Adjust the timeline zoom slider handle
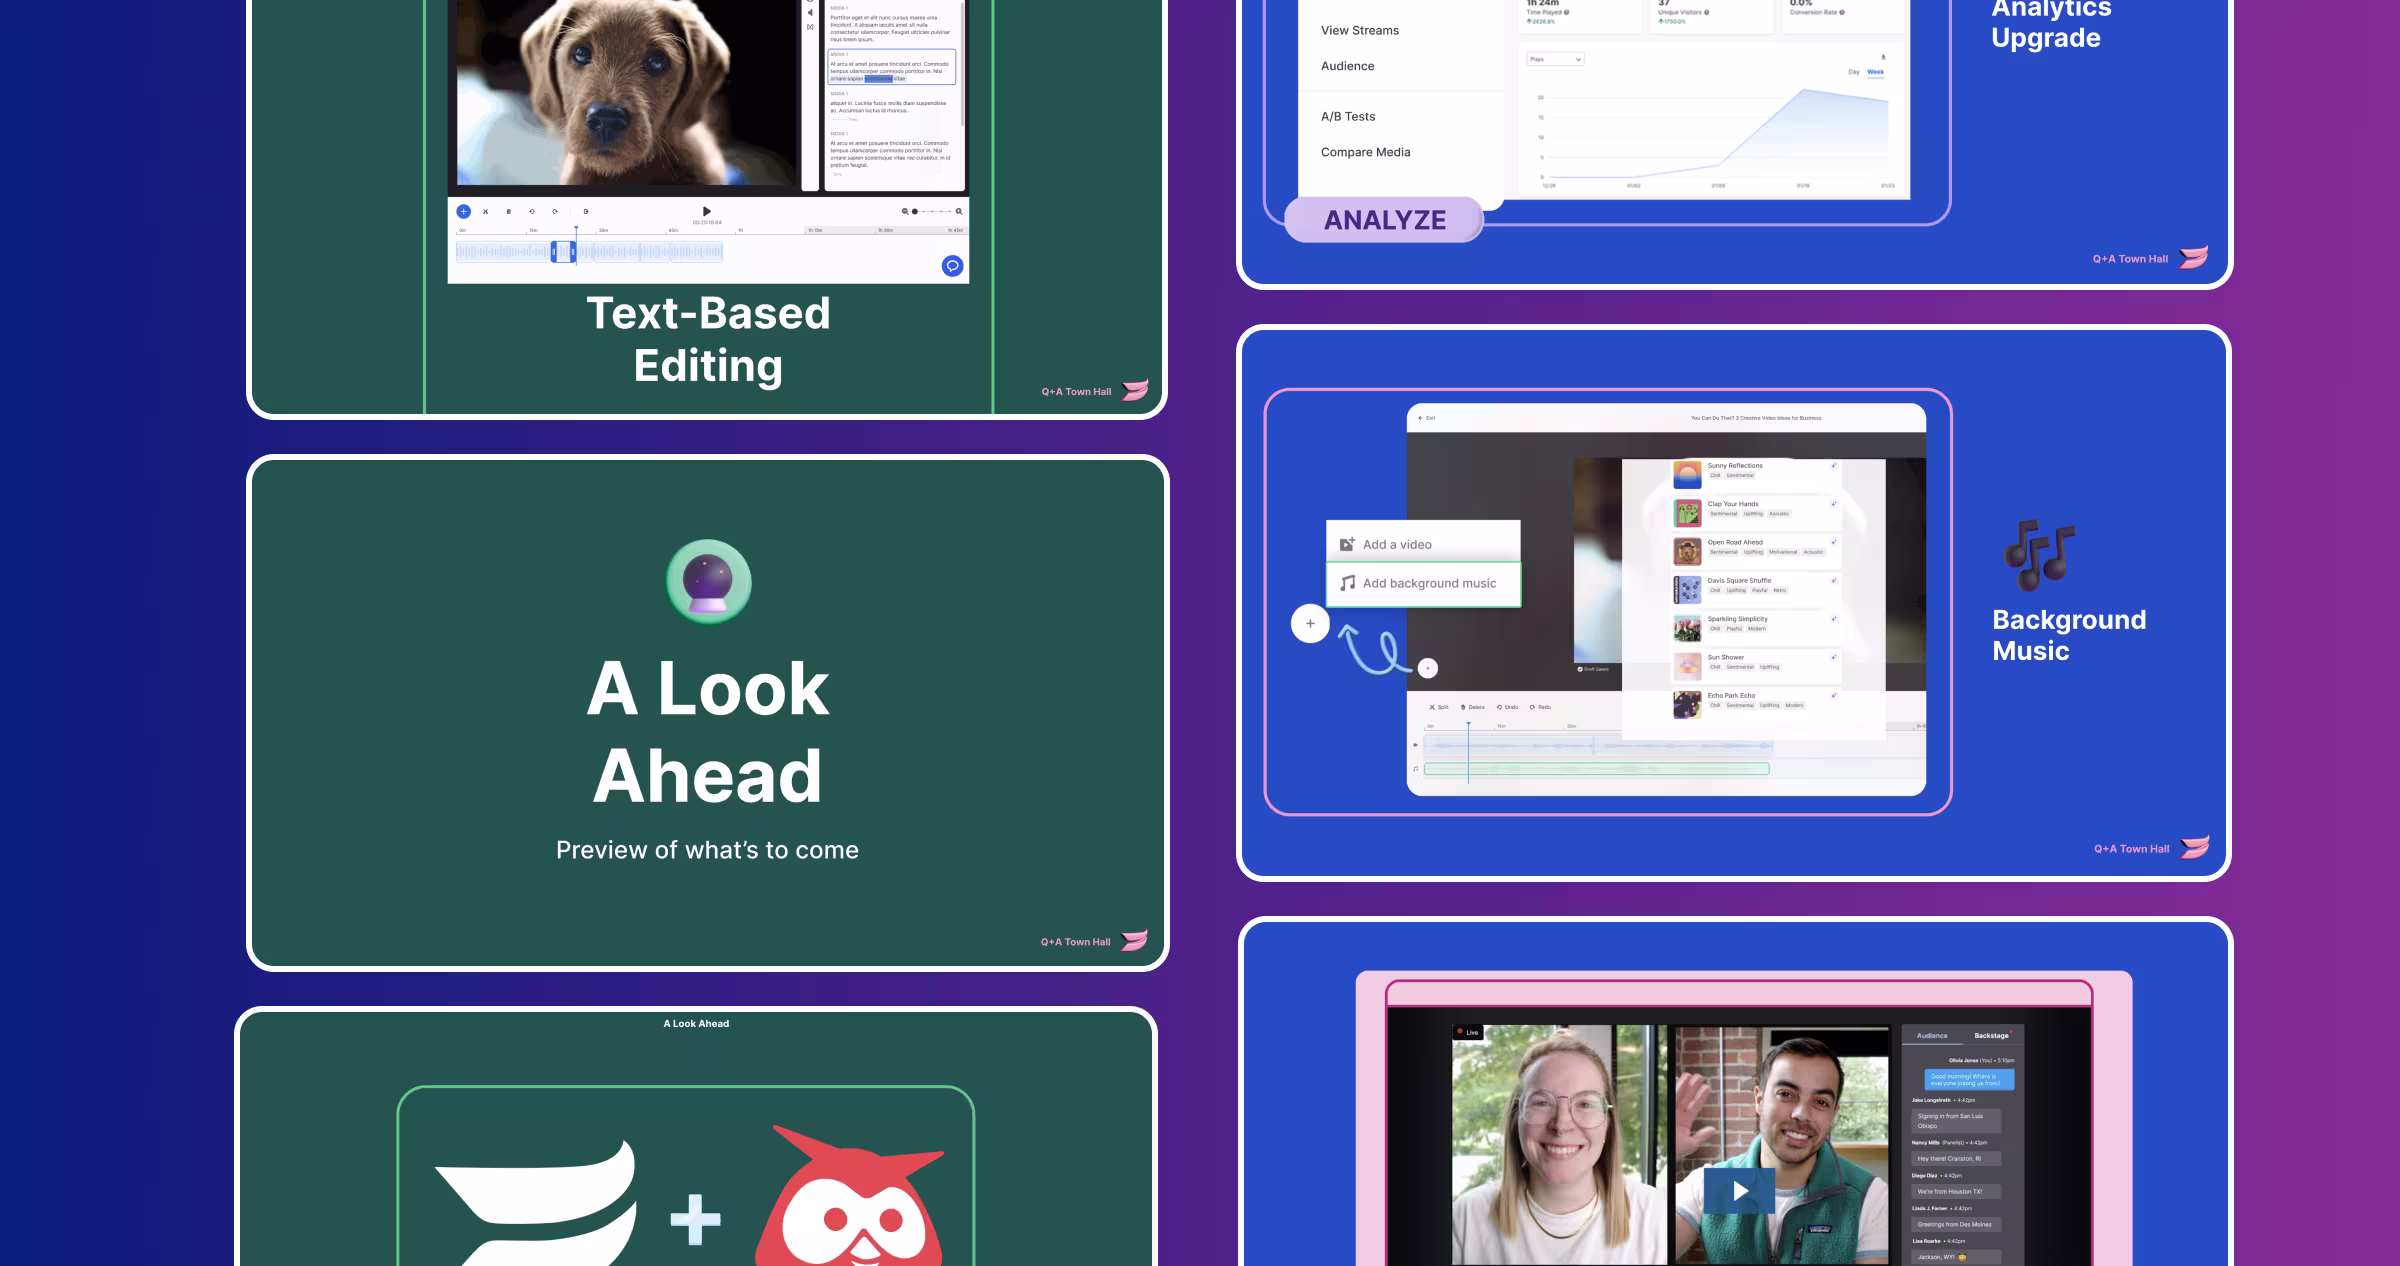2400x1266 pixels. click(x=915, y=211)
